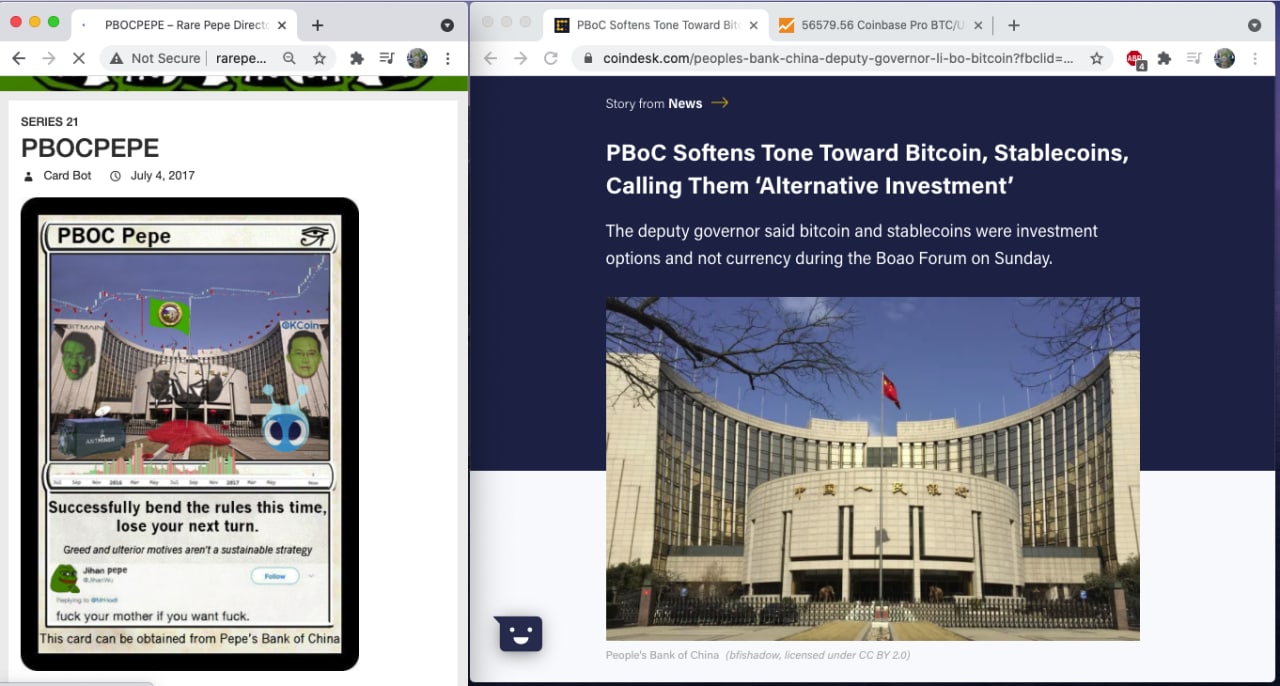Image resolution: width=1280 pixels, height=686 pixels.
Task: Open the PBOC Pepe card image
Action: click(190, 434)
